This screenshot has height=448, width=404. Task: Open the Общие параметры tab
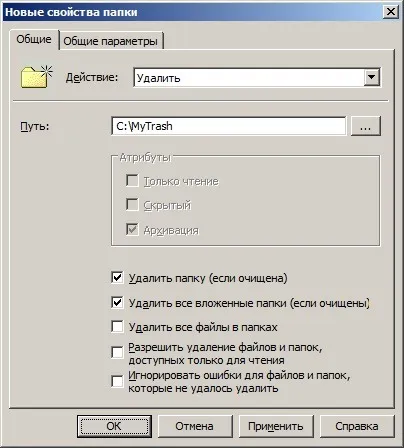[111, 41]
